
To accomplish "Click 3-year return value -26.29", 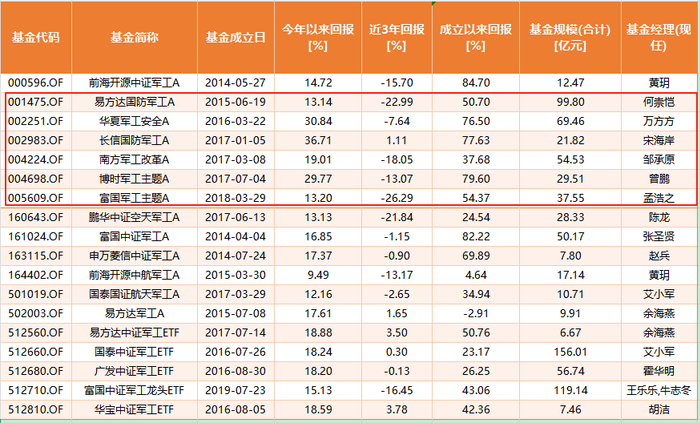I will click(396, 198).
